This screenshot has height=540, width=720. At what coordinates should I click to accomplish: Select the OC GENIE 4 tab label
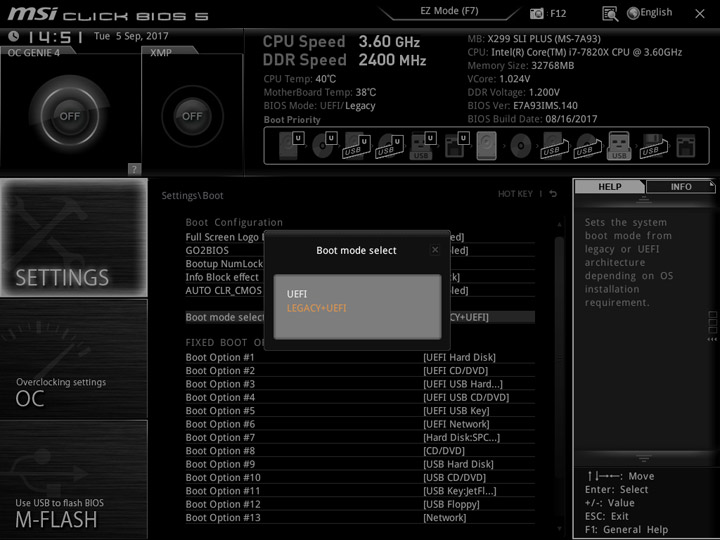(34, 52)
